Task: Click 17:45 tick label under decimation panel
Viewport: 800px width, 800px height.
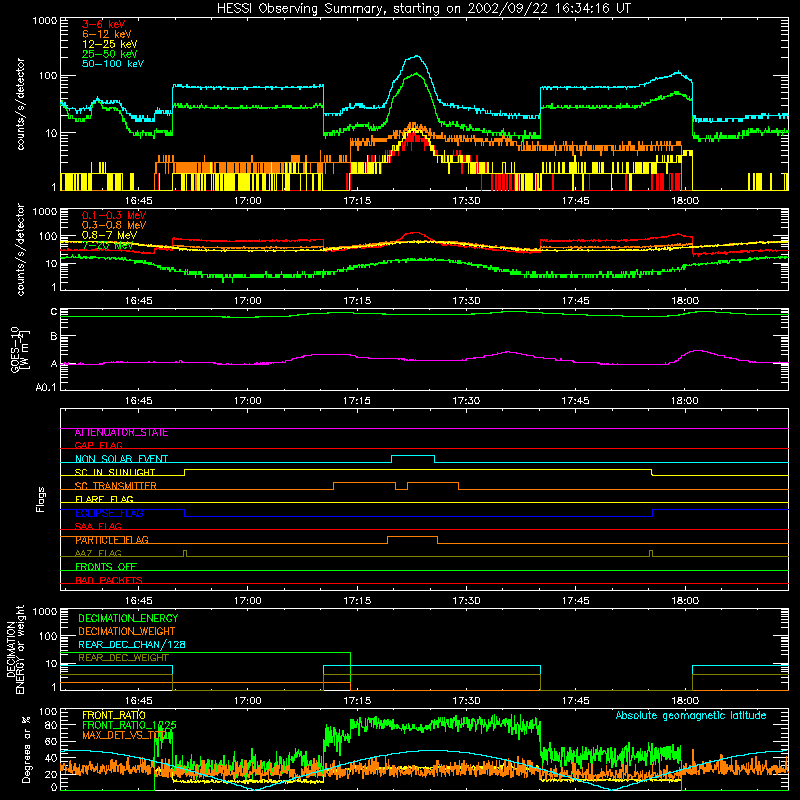Action: coord(576,701)
